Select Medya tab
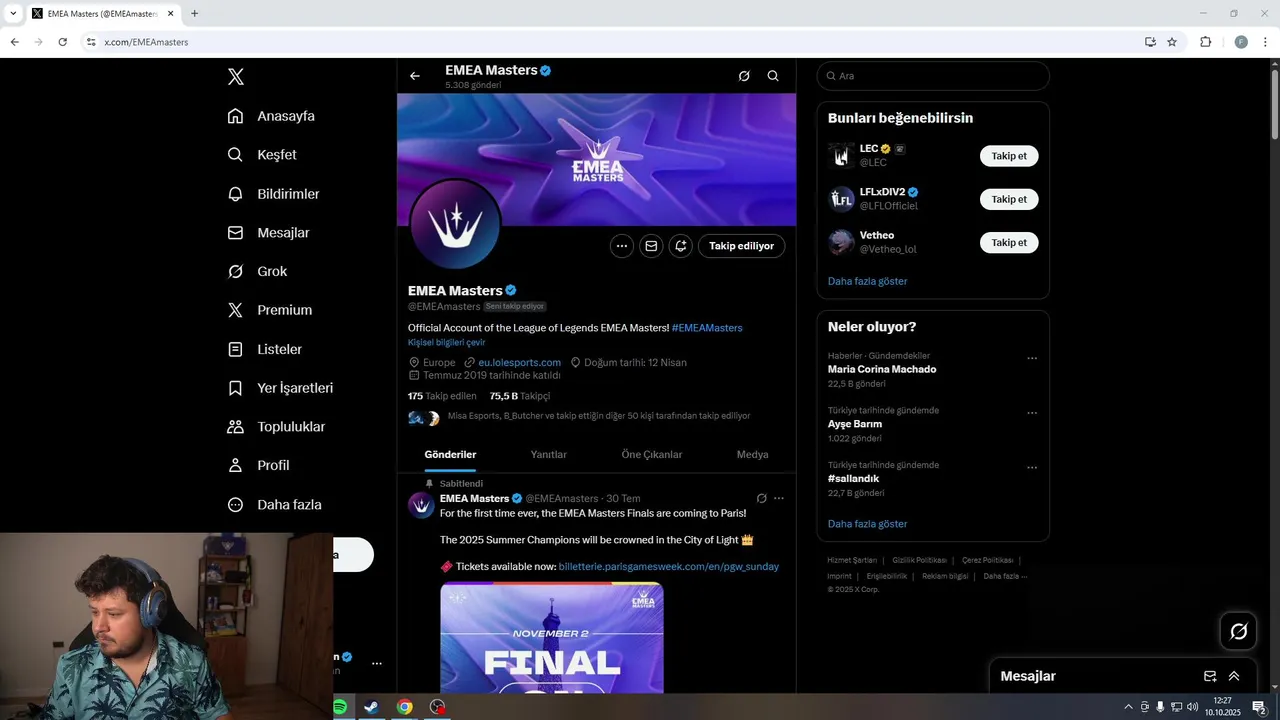The image size is (1280, 720). coord(752,455)
